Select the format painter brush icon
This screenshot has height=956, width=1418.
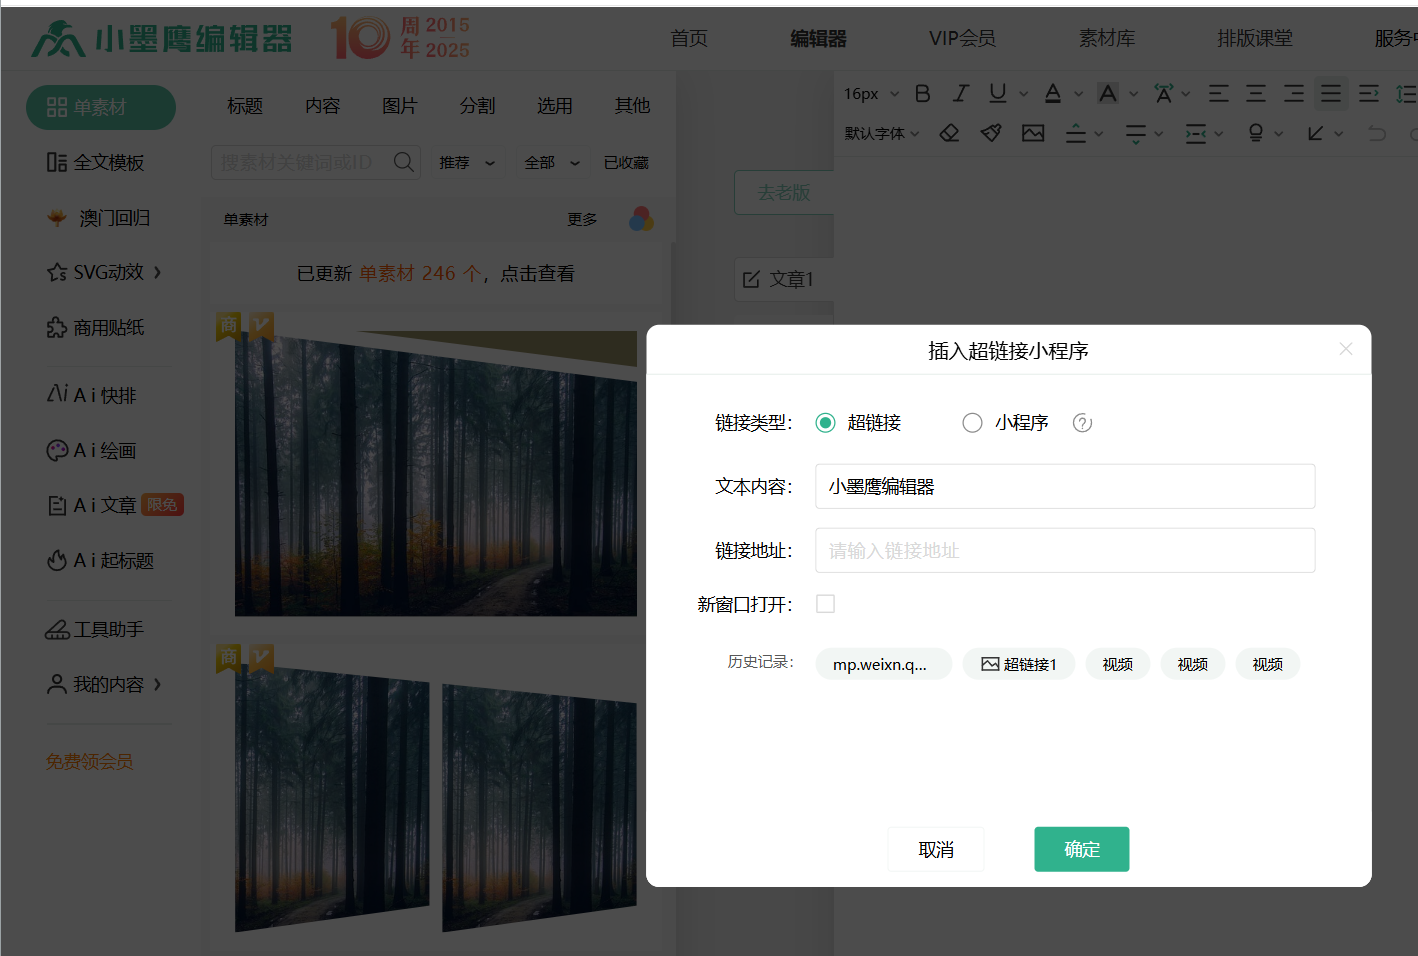[991, 133]
